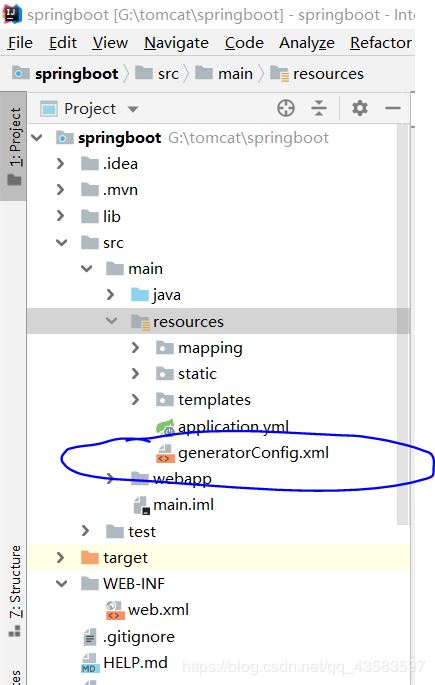Expand the target folder

(x=60, y=557)
